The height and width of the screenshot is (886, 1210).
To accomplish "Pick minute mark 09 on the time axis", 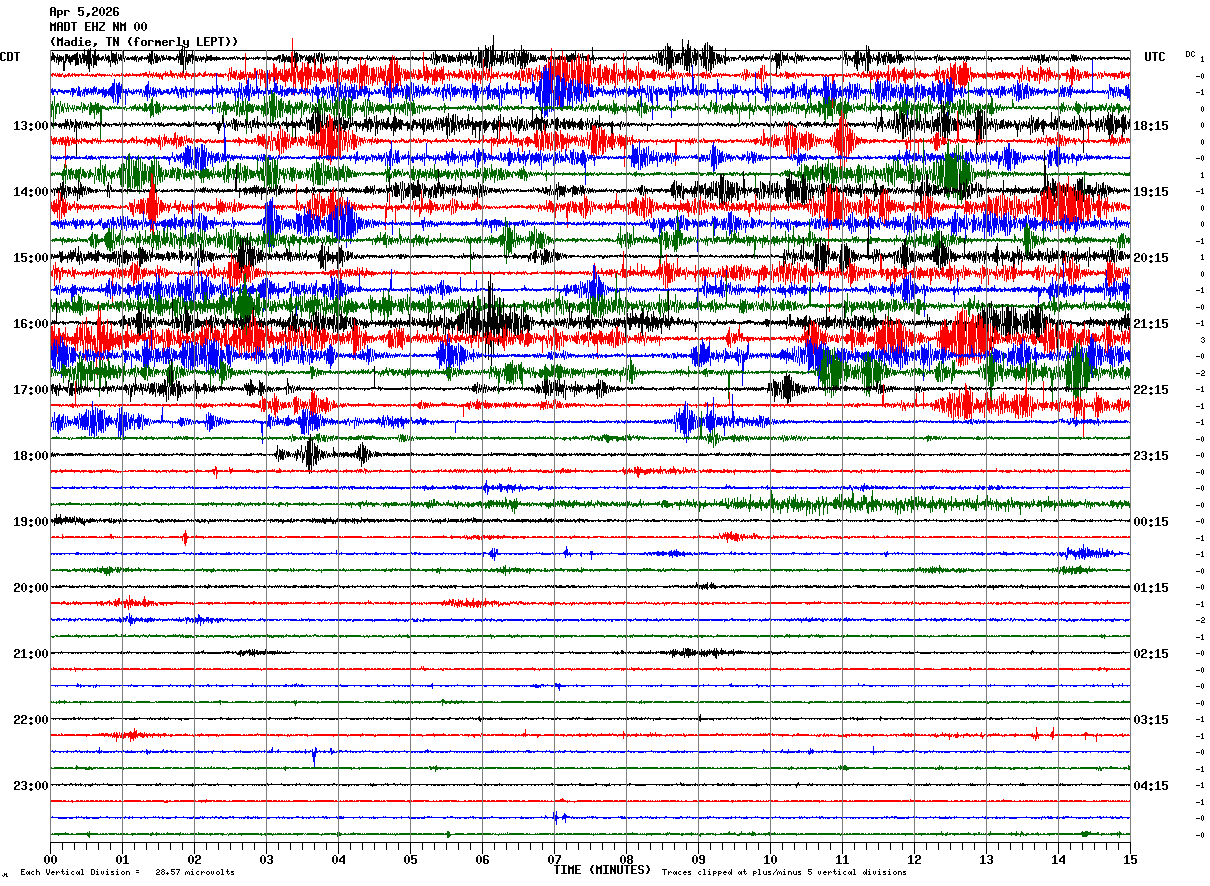I will 698,859.
